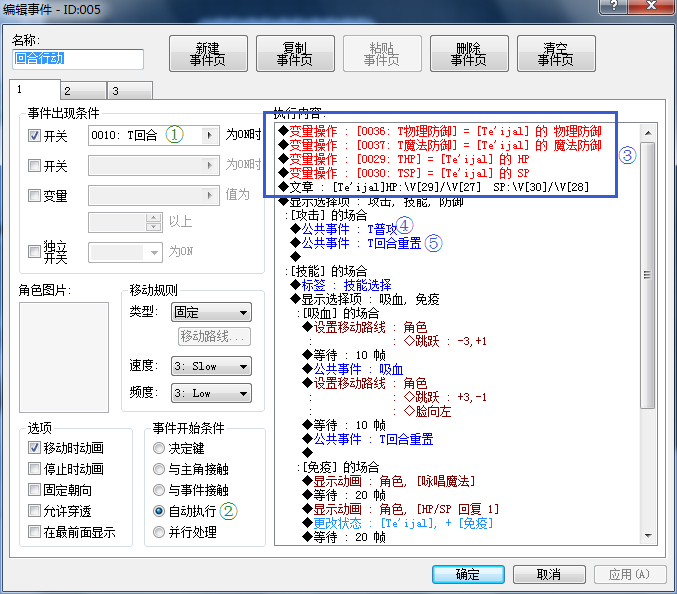Image resolution: width=677 pixels, height=594 pixels.
Task: Toggle the 在最前面显示 option
Action: coord(34,531)
